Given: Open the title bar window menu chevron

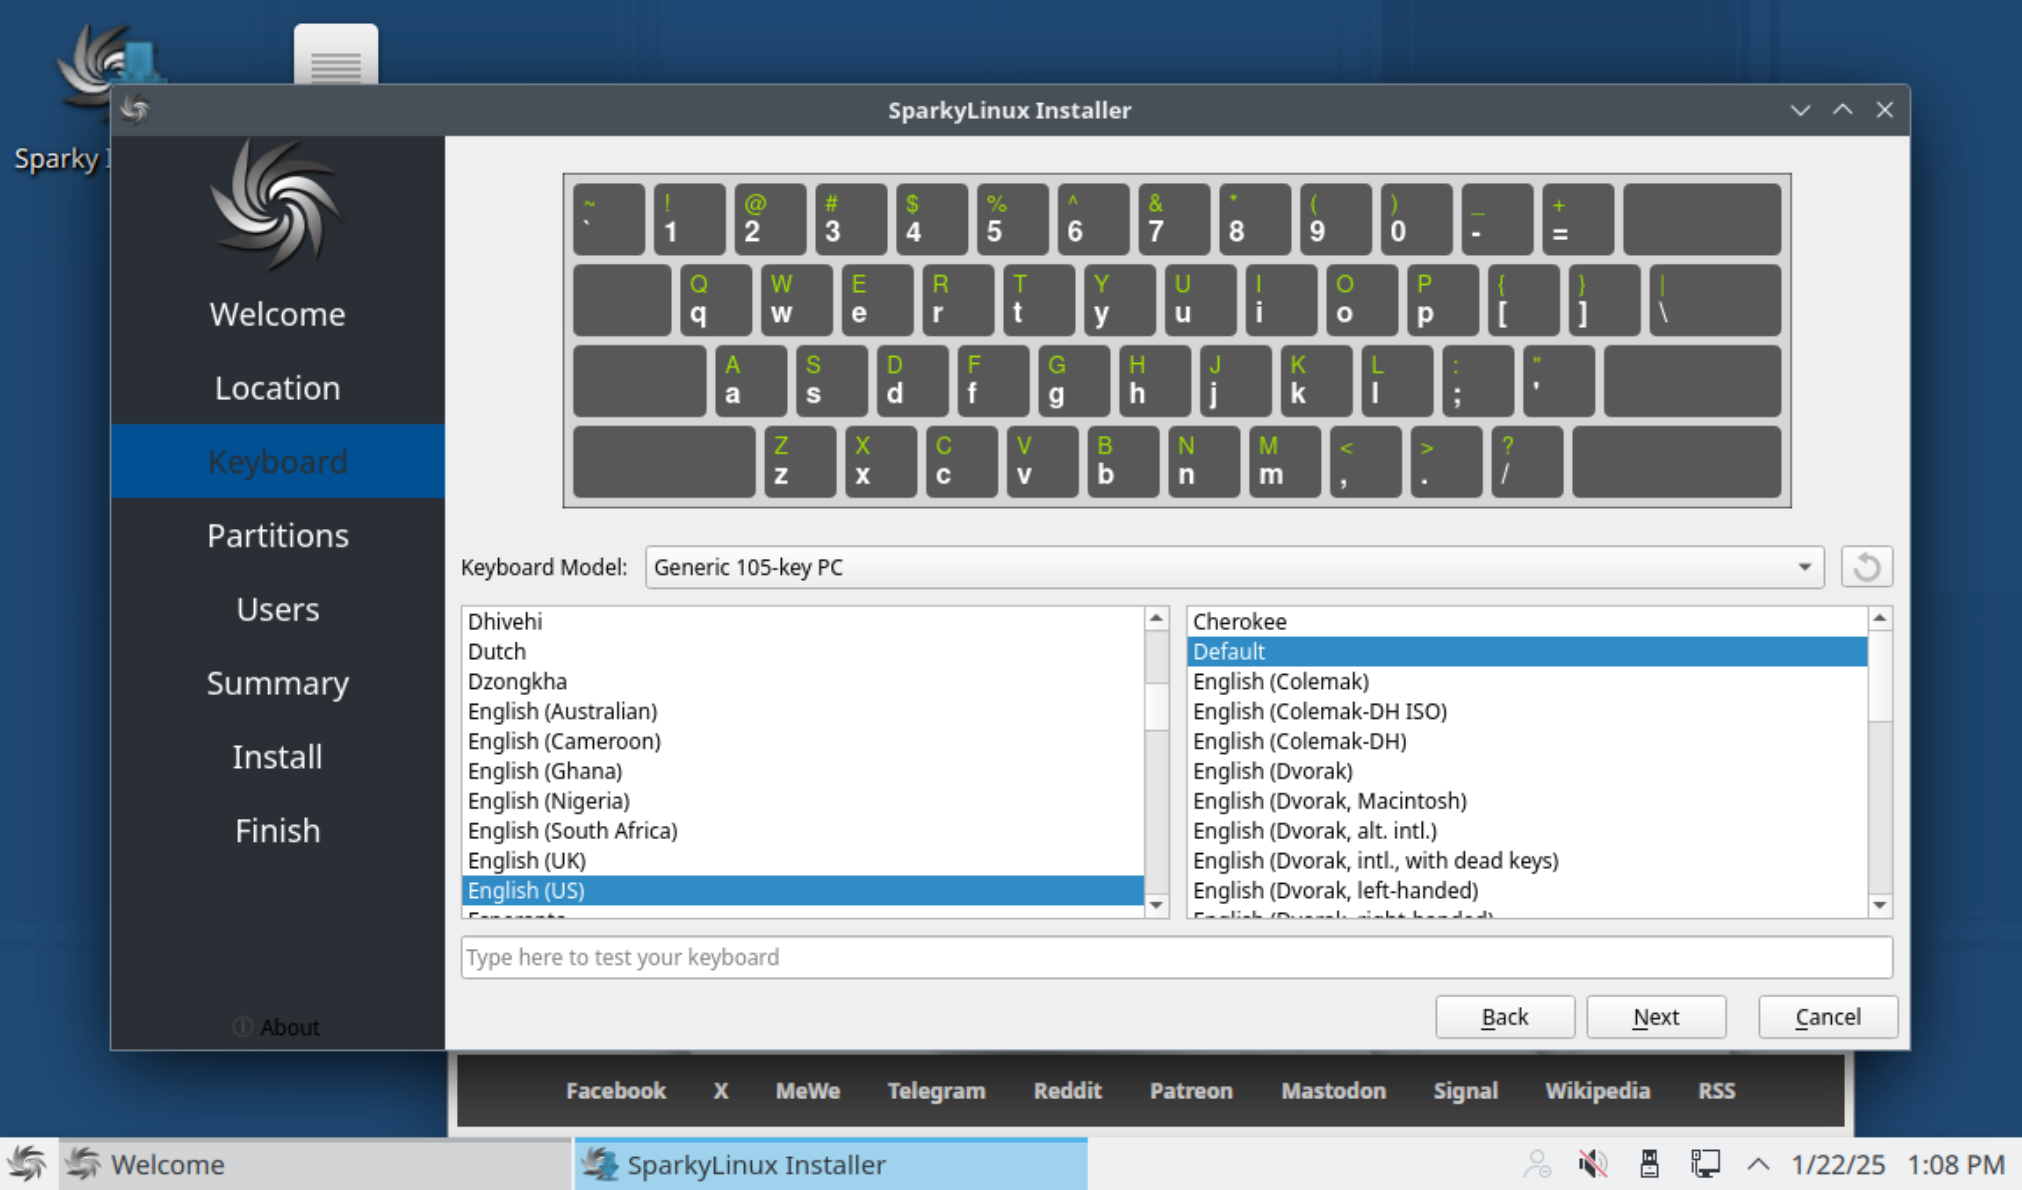Looking at the screenshot, I should coord(1799,110).
